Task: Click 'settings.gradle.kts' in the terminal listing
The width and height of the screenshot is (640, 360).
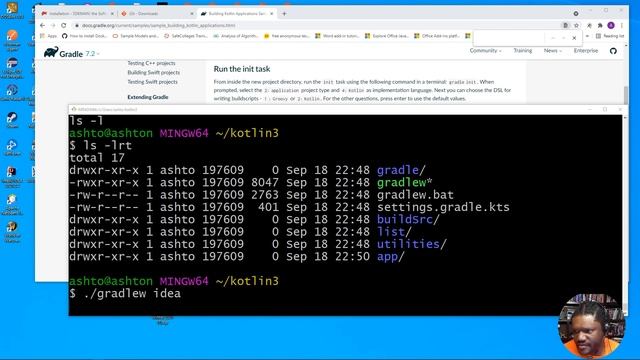Action: pyautogui.click(x=443, y=207)
